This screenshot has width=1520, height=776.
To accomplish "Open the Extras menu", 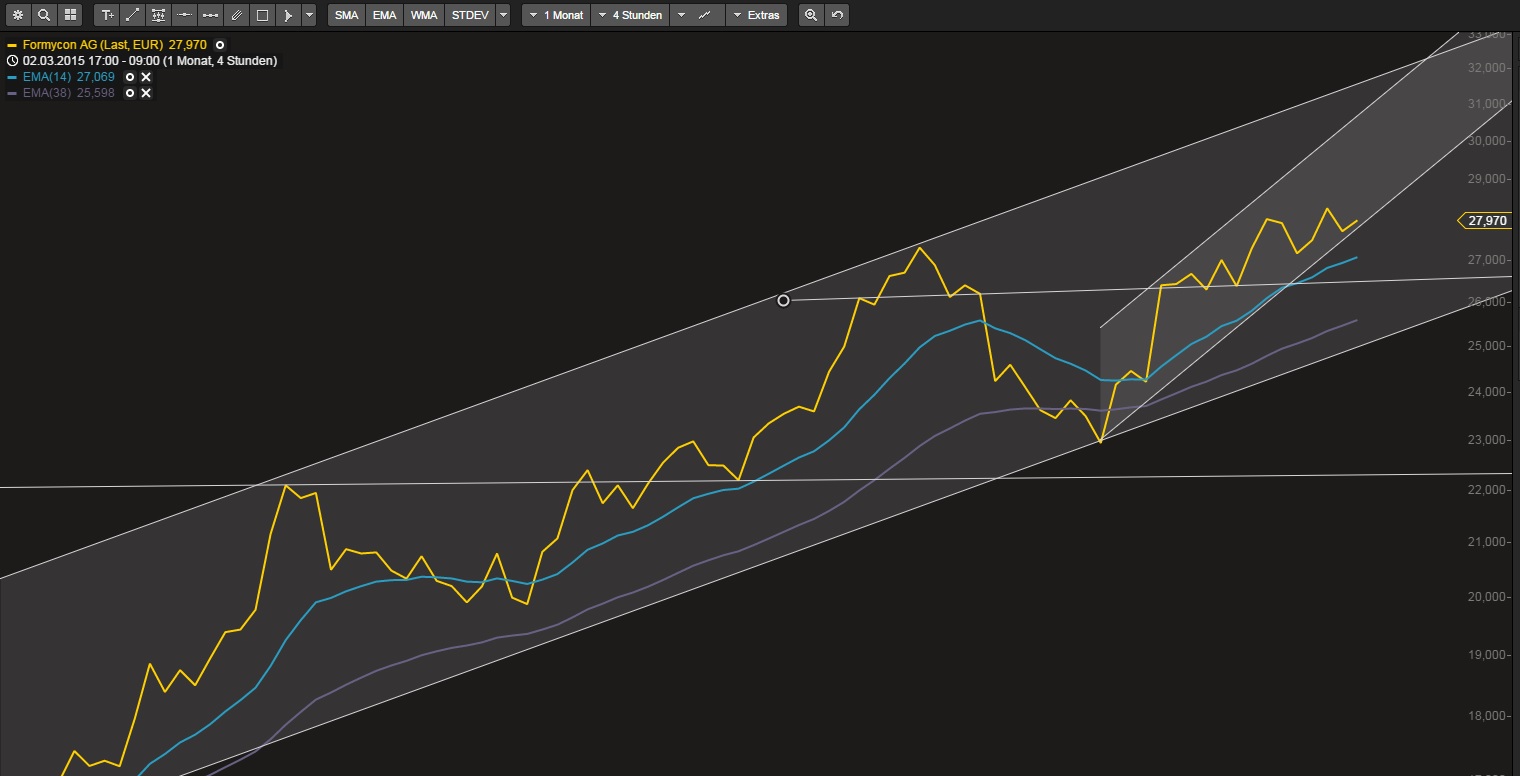I will (756, 15).
